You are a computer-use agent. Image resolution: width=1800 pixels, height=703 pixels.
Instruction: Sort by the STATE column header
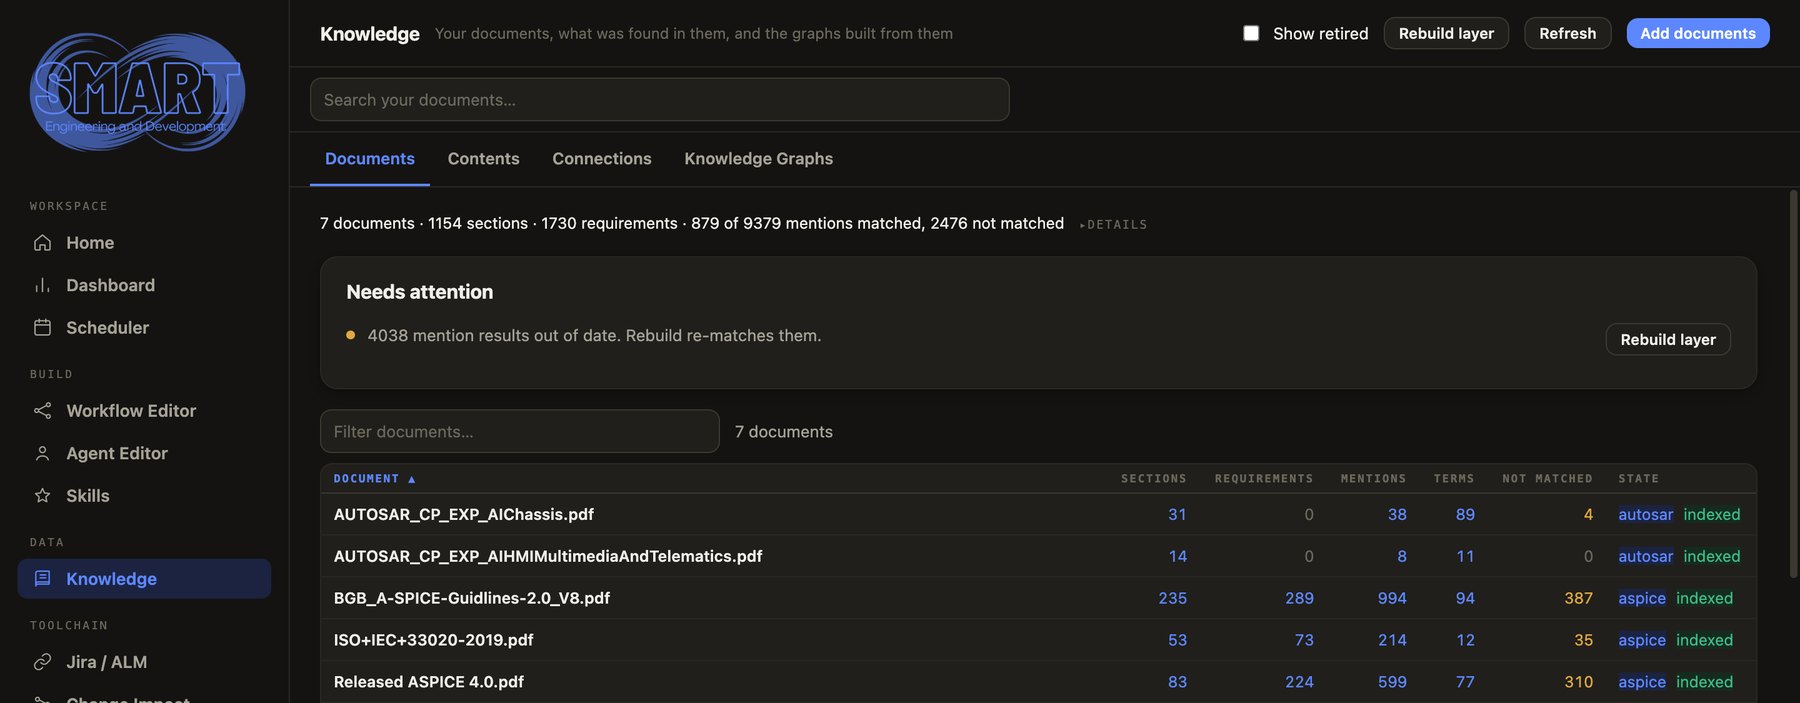click(x=1638, y=479)
